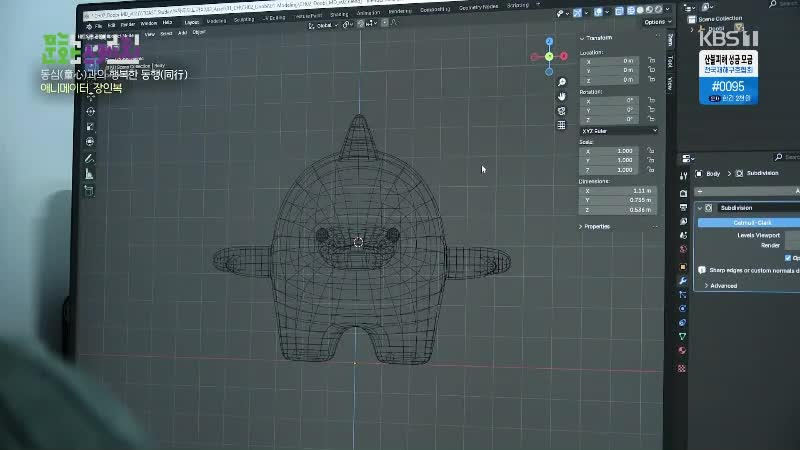Screen dimensions: 800x450
Task: Toggle lock on Location X
Action: [x=652, y=60]
